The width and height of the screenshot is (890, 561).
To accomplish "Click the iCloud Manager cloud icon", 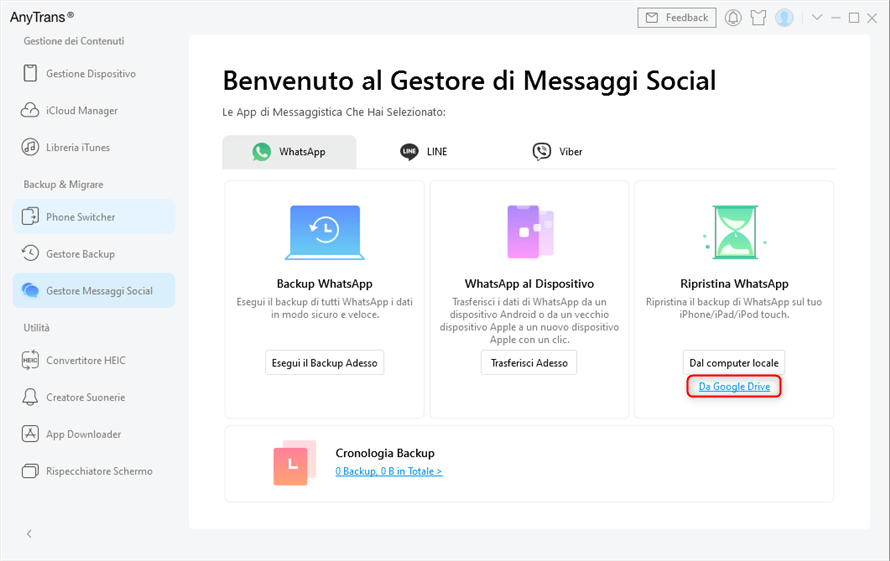I will tap(30, 110).
